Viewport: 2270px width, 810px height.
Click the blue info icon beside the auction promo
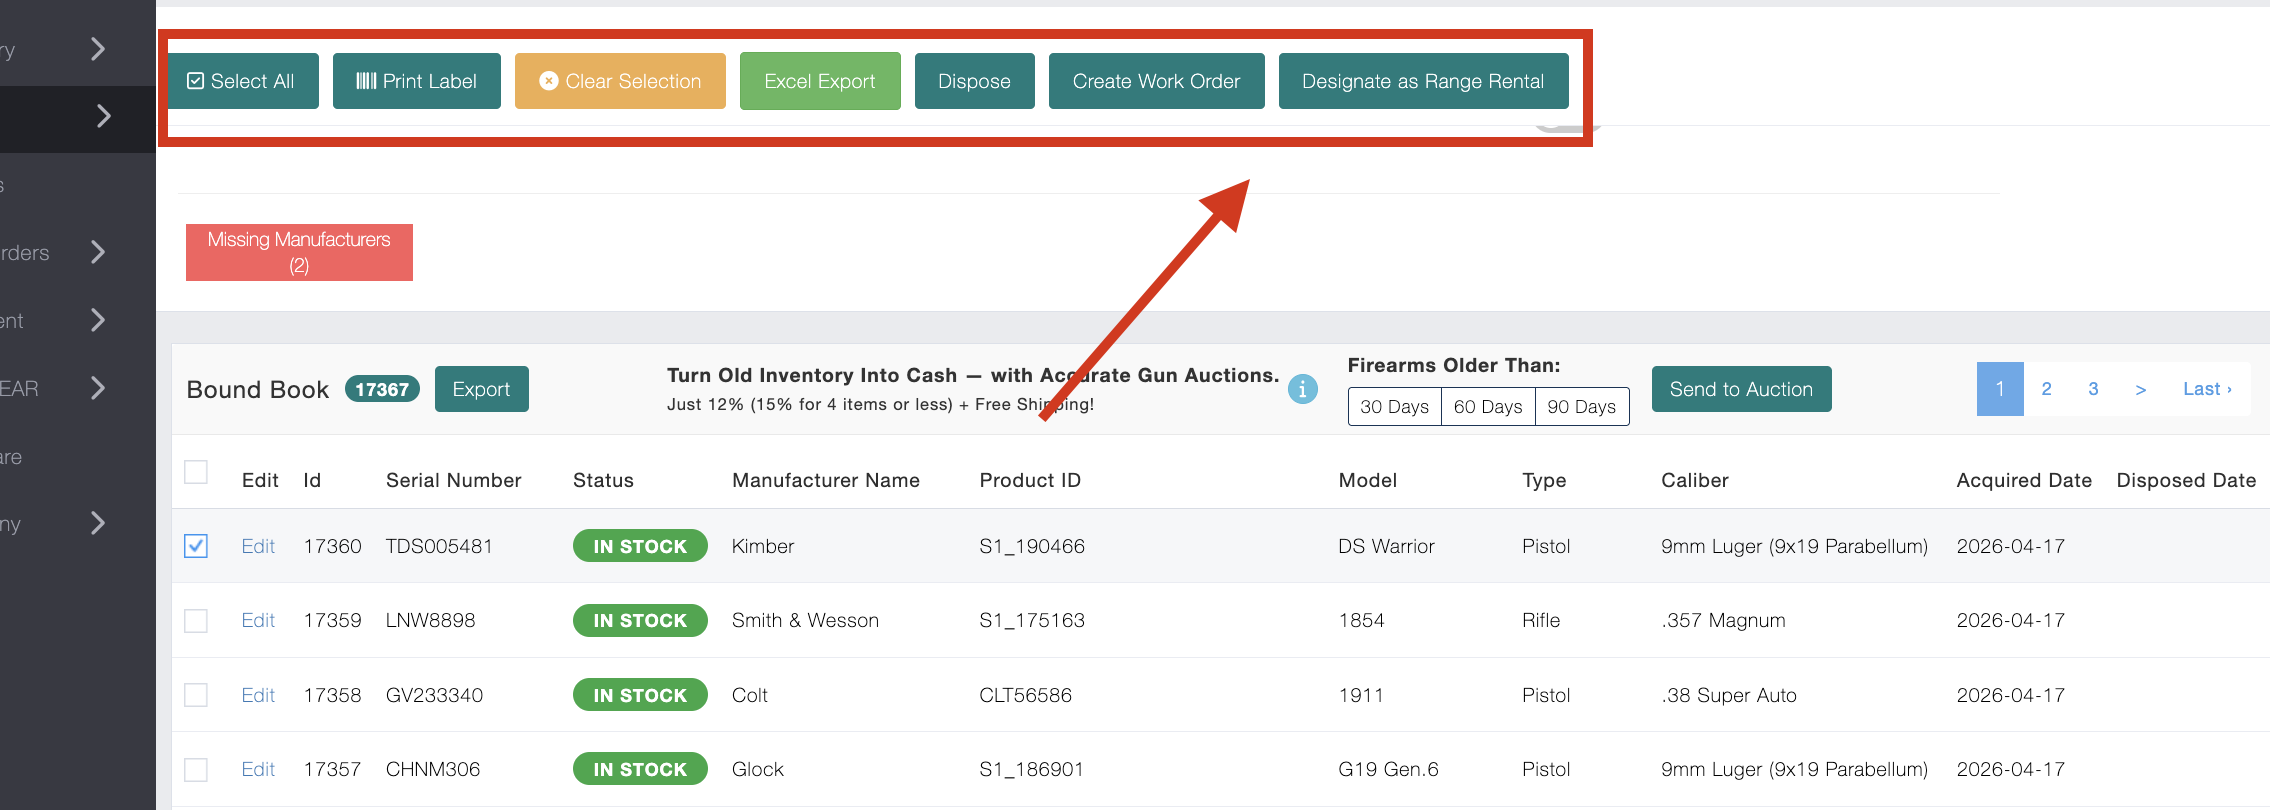tap(1302, 389)
